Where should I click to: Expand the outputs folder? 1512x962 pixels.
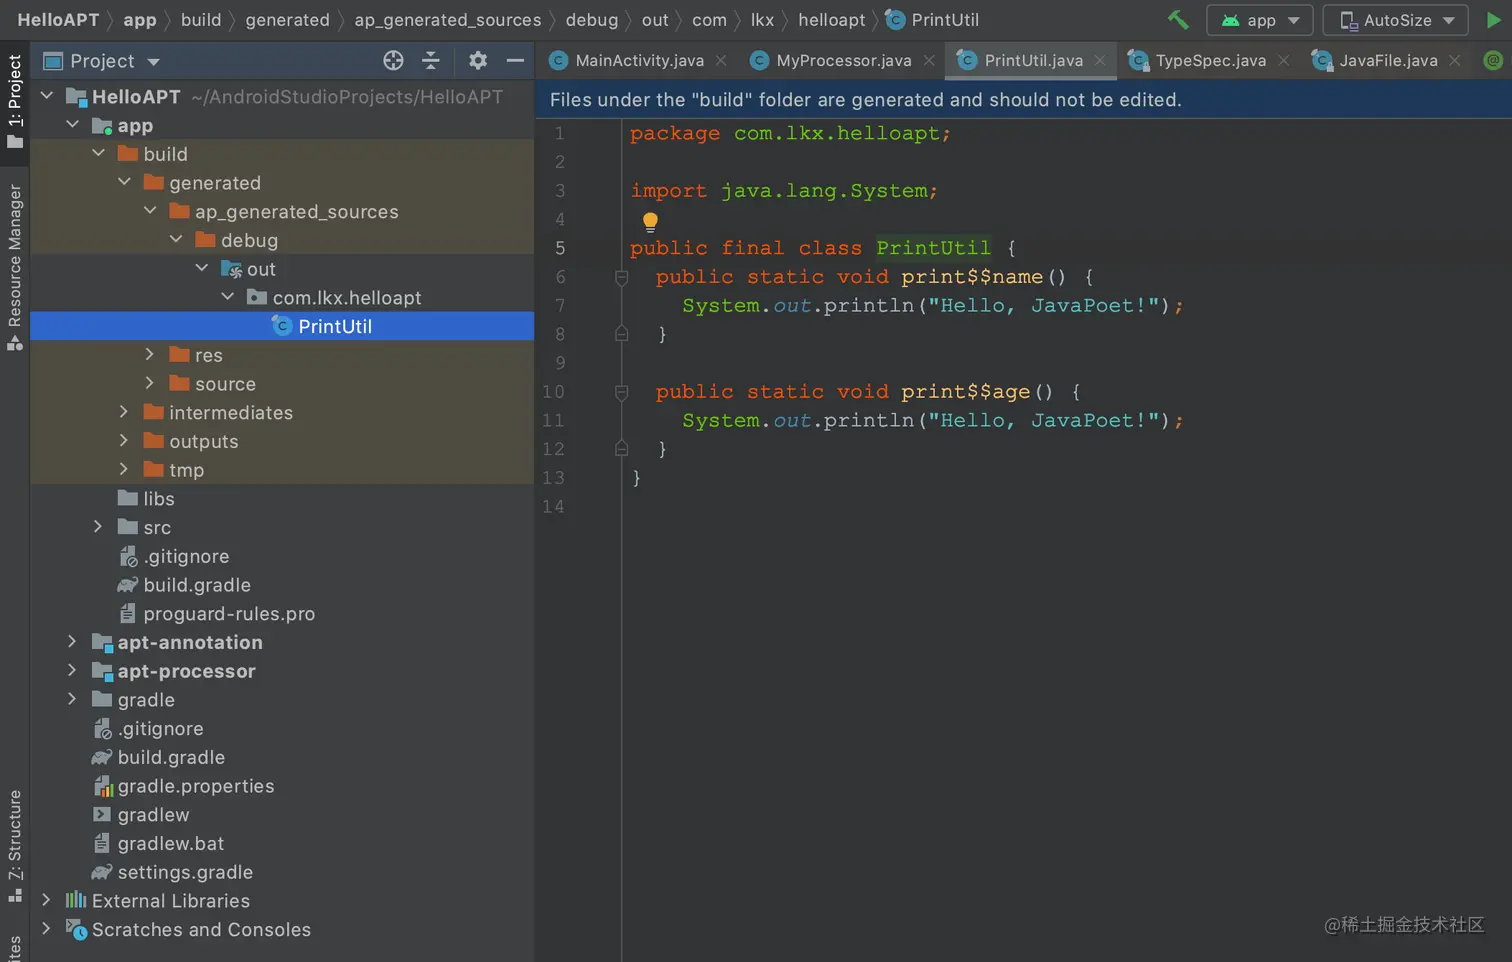(124, 441)
